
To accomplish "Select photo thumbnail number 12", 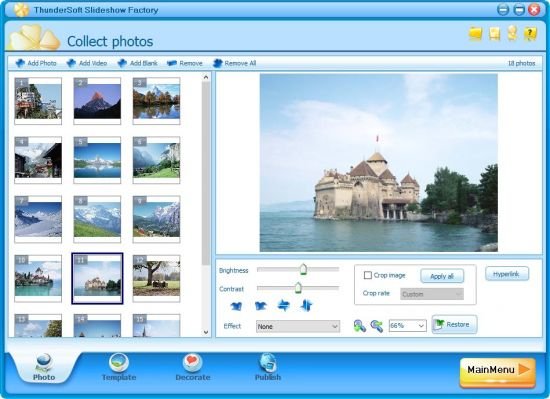I will pyautogui.click(x=156, y=278).
